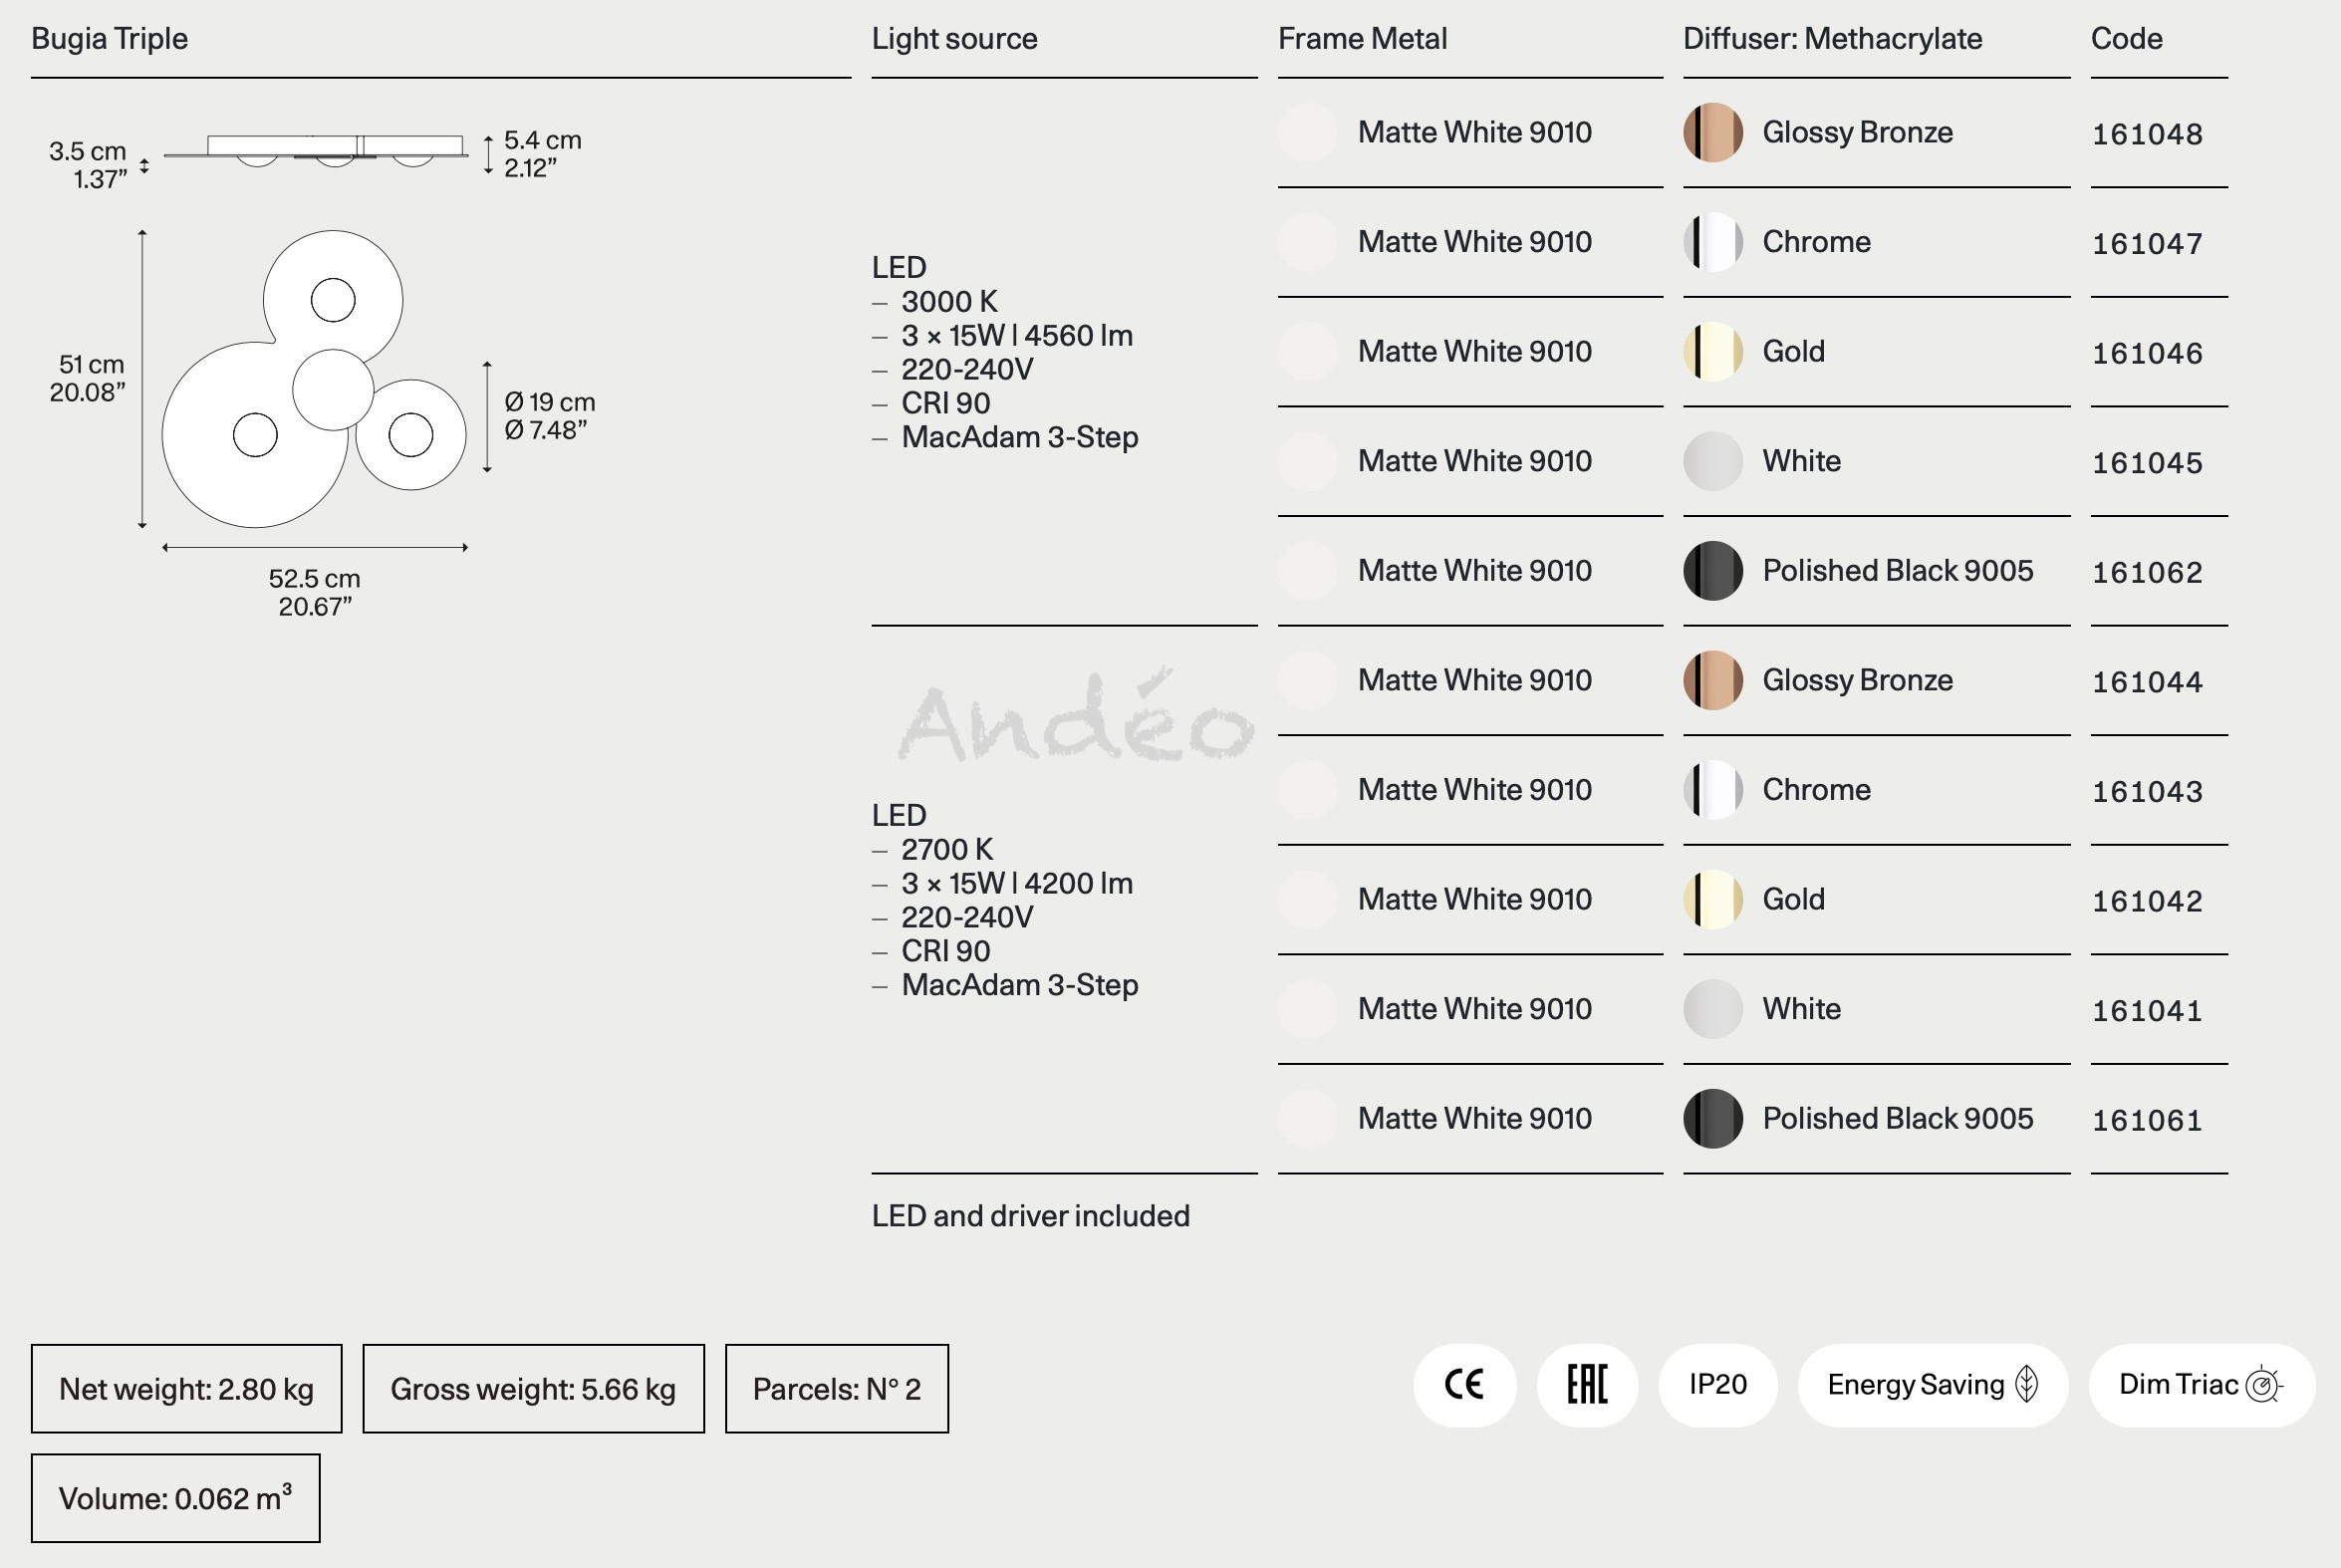Click product code 161044

pyautogui.click(x=2147, y=682)
